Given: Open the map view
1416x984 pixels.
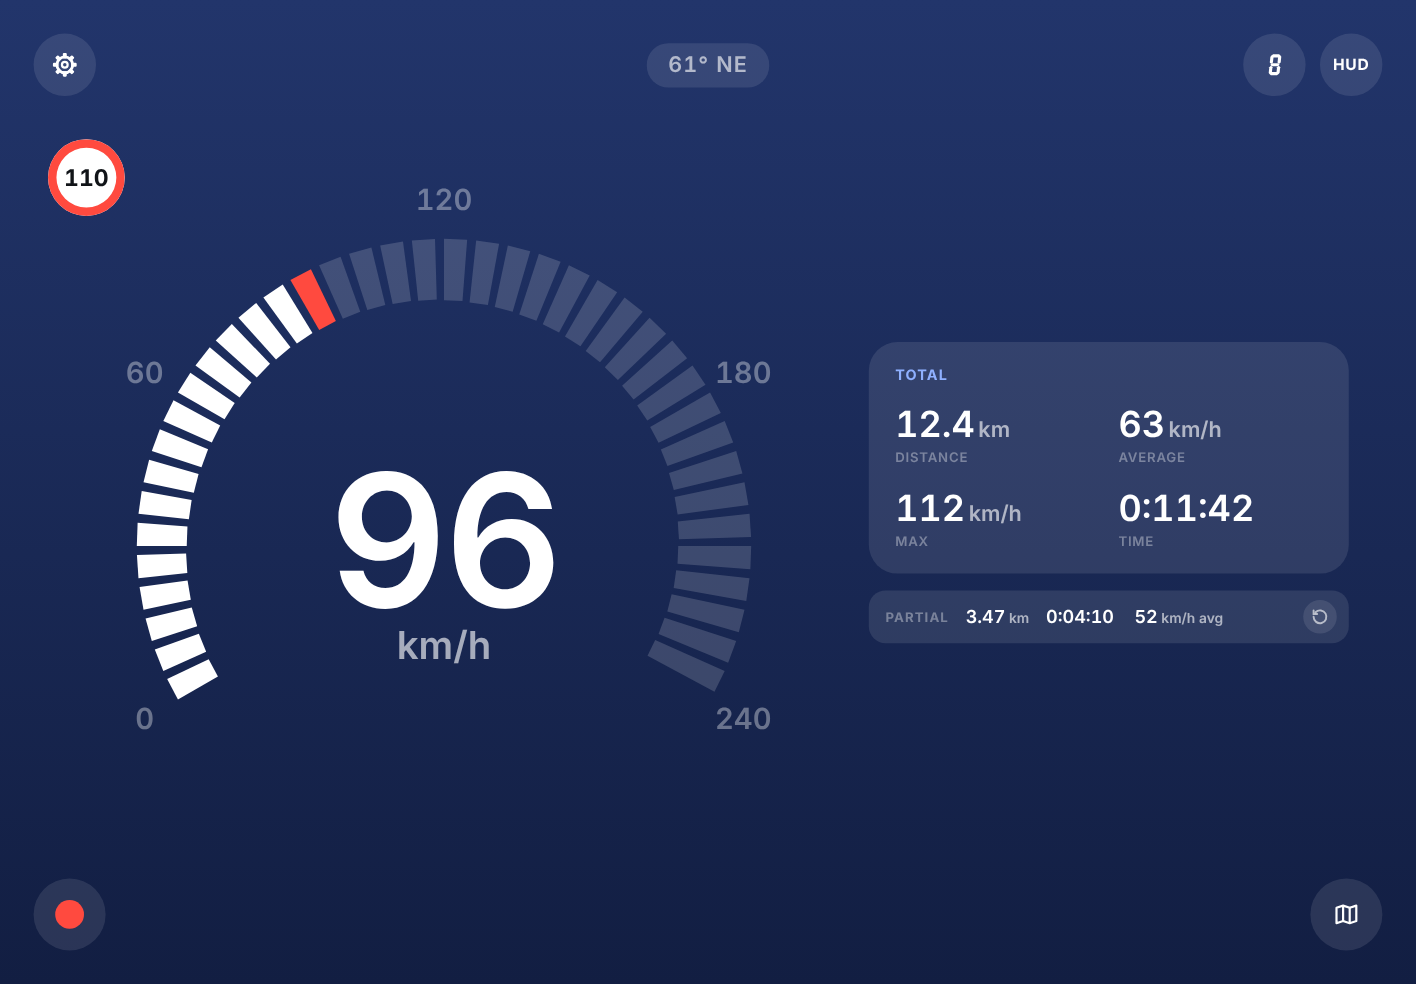Looking at the screenshot, I should coord(1346,914).
